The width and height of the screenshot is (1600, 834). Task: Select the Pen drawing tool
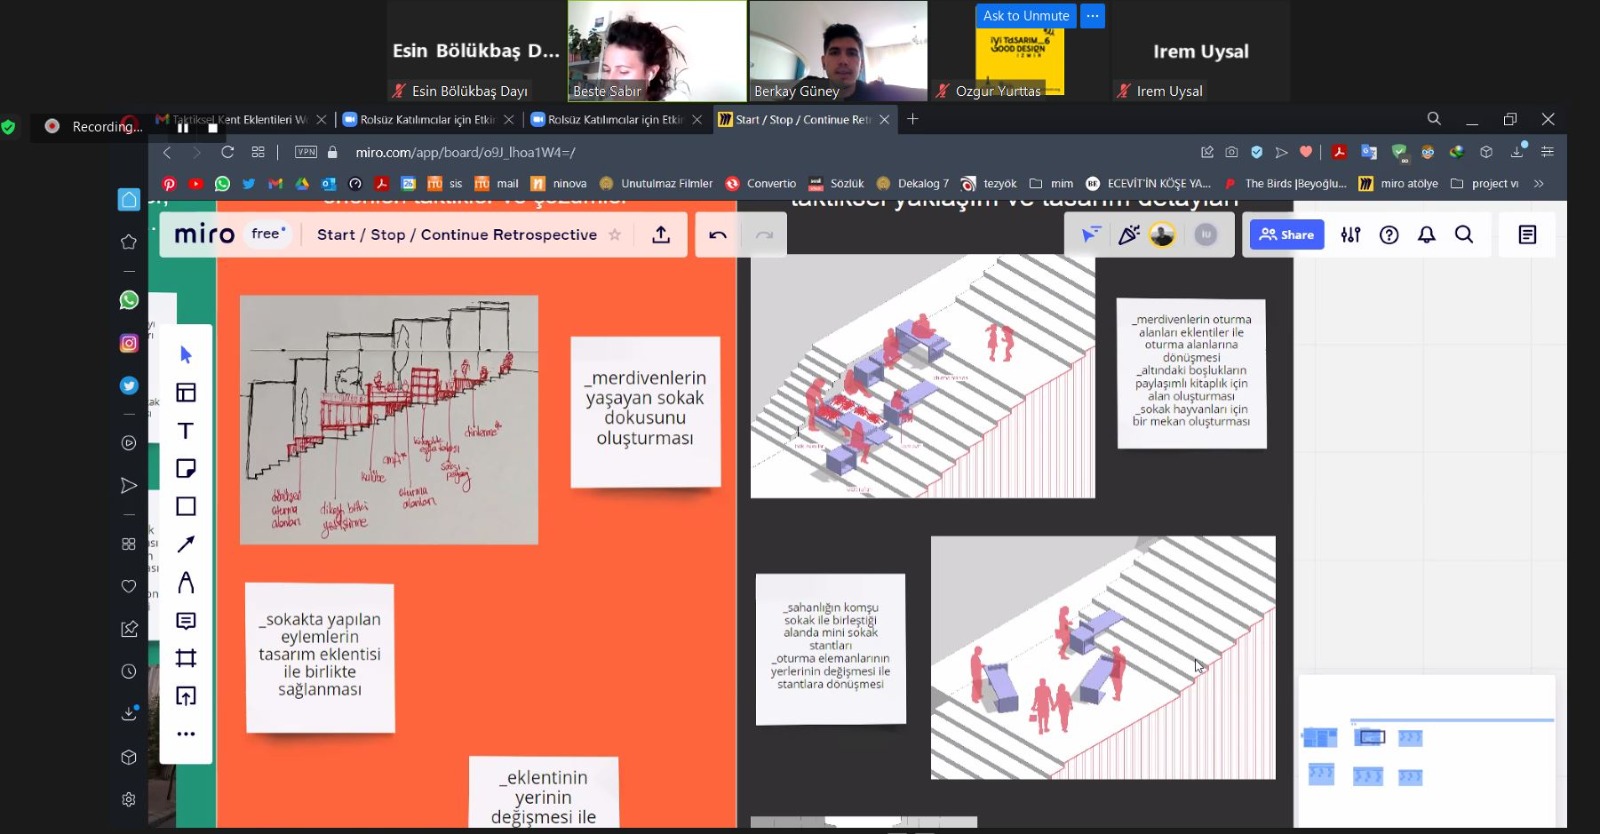[186, 583]
